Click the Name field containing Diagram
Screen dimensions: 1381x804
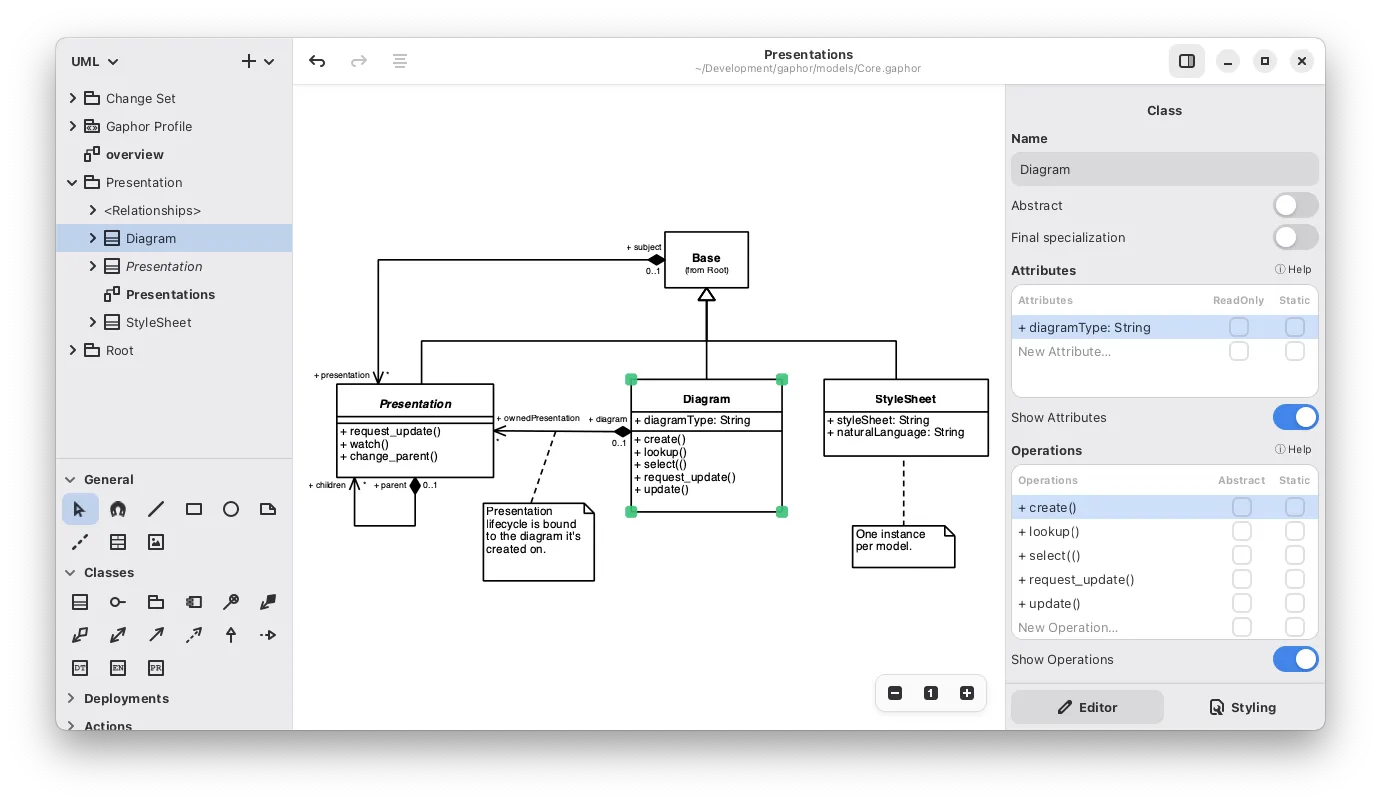[1164, 169]
